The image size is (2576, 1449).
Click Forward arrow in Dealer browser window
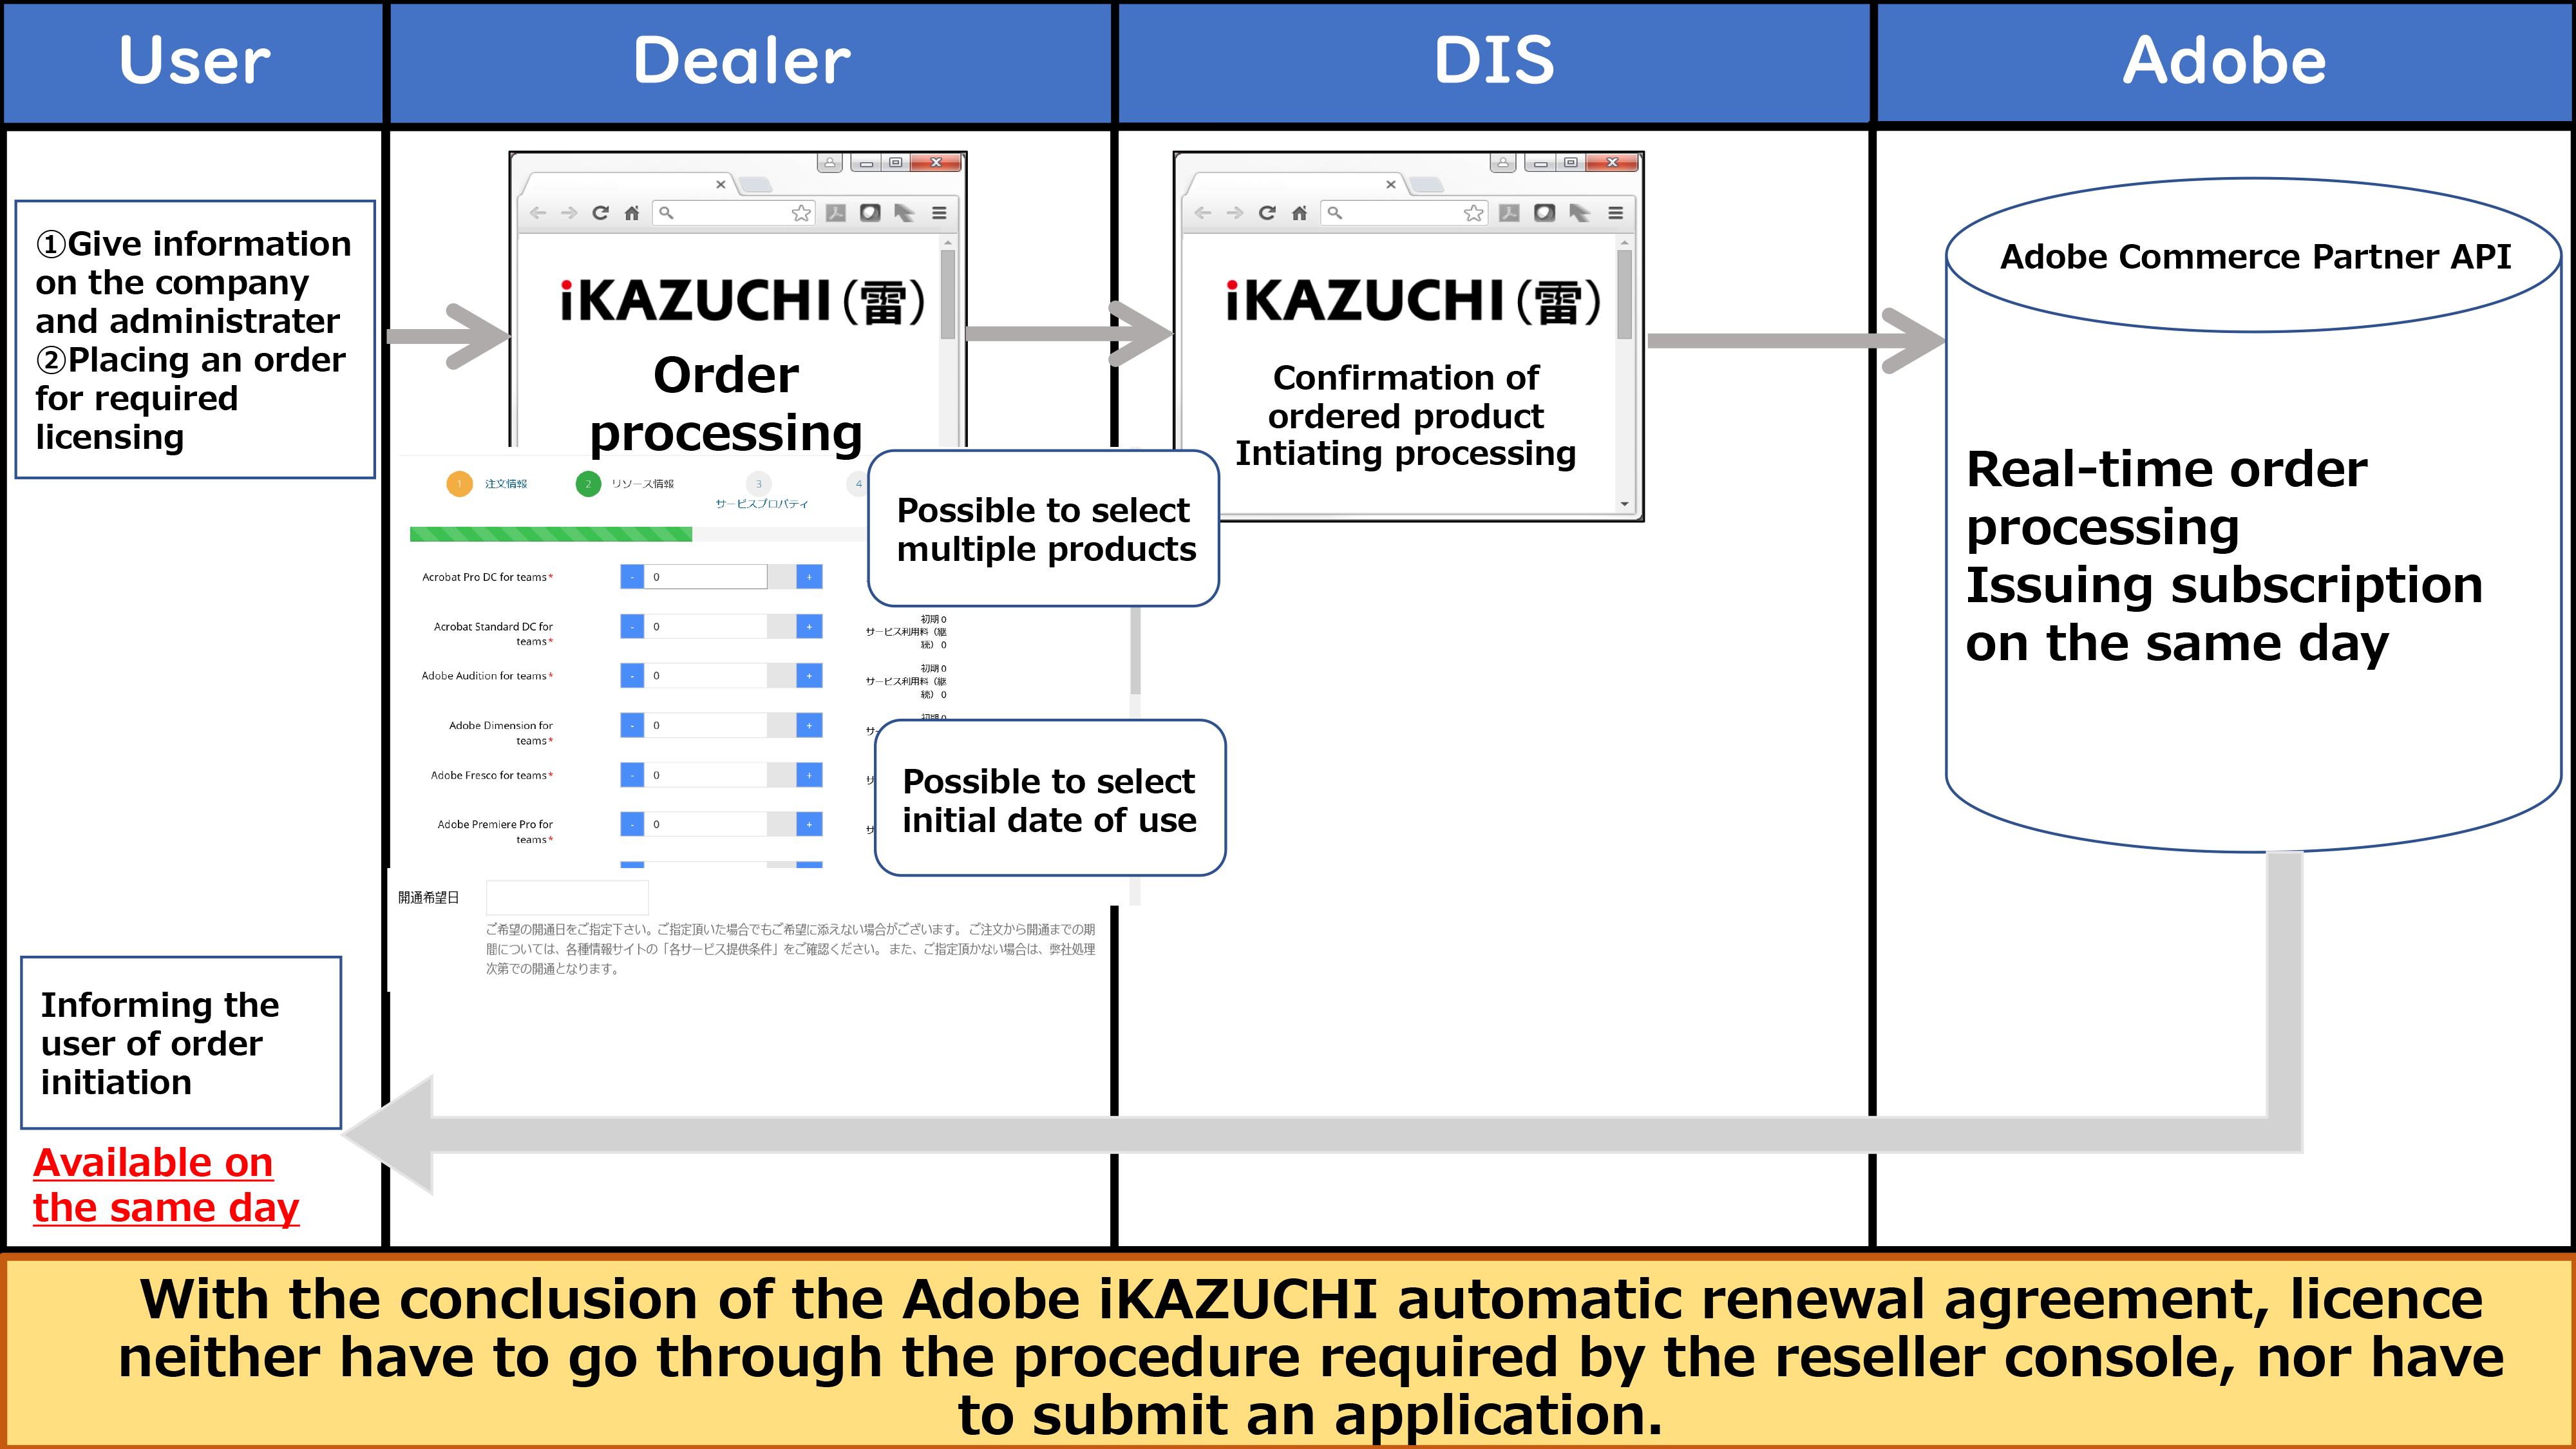[569, 213]
